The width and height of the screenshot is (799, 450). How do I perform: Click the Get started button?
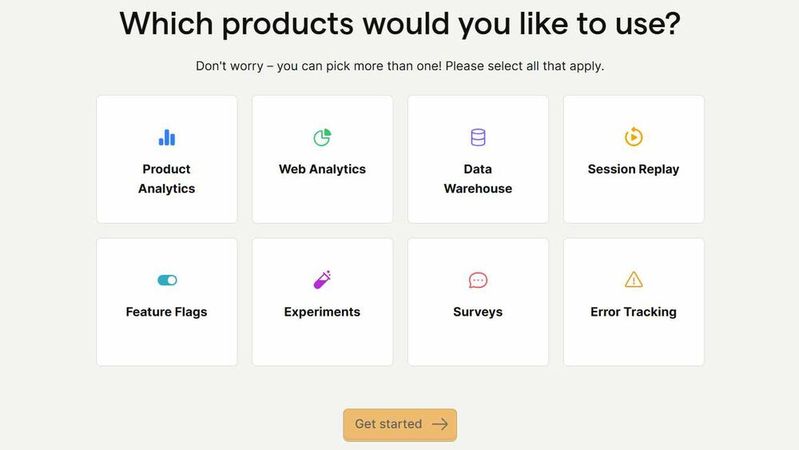400,425
